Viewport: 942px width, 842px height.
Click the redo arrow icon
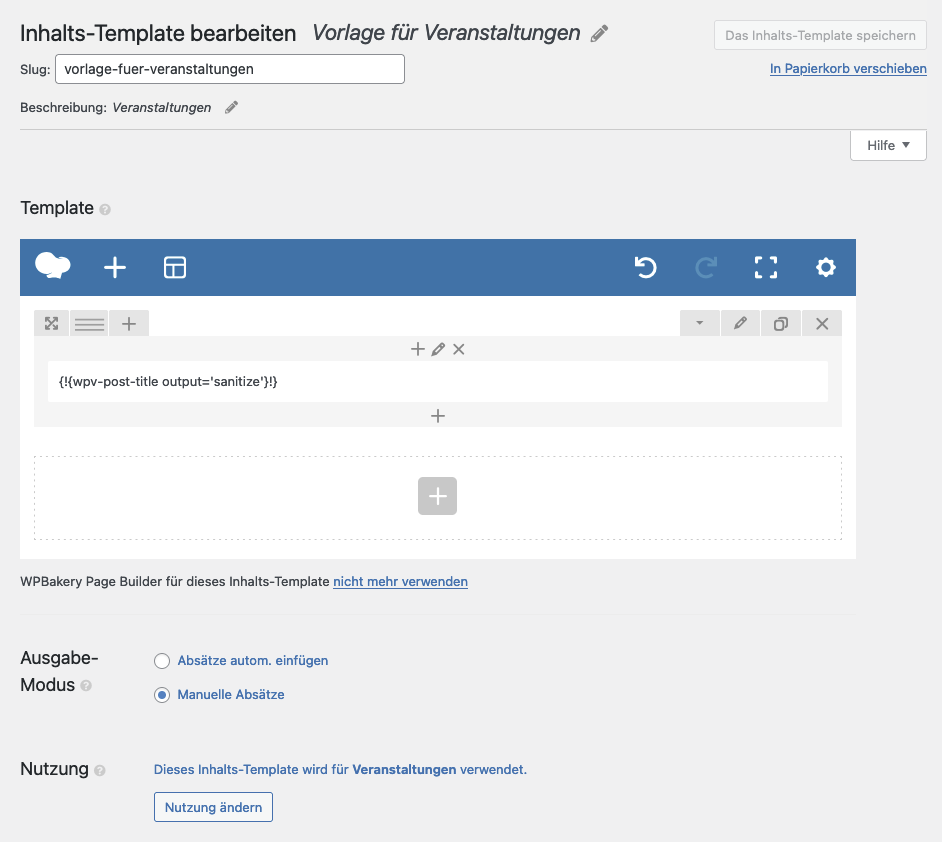(706, 267)
